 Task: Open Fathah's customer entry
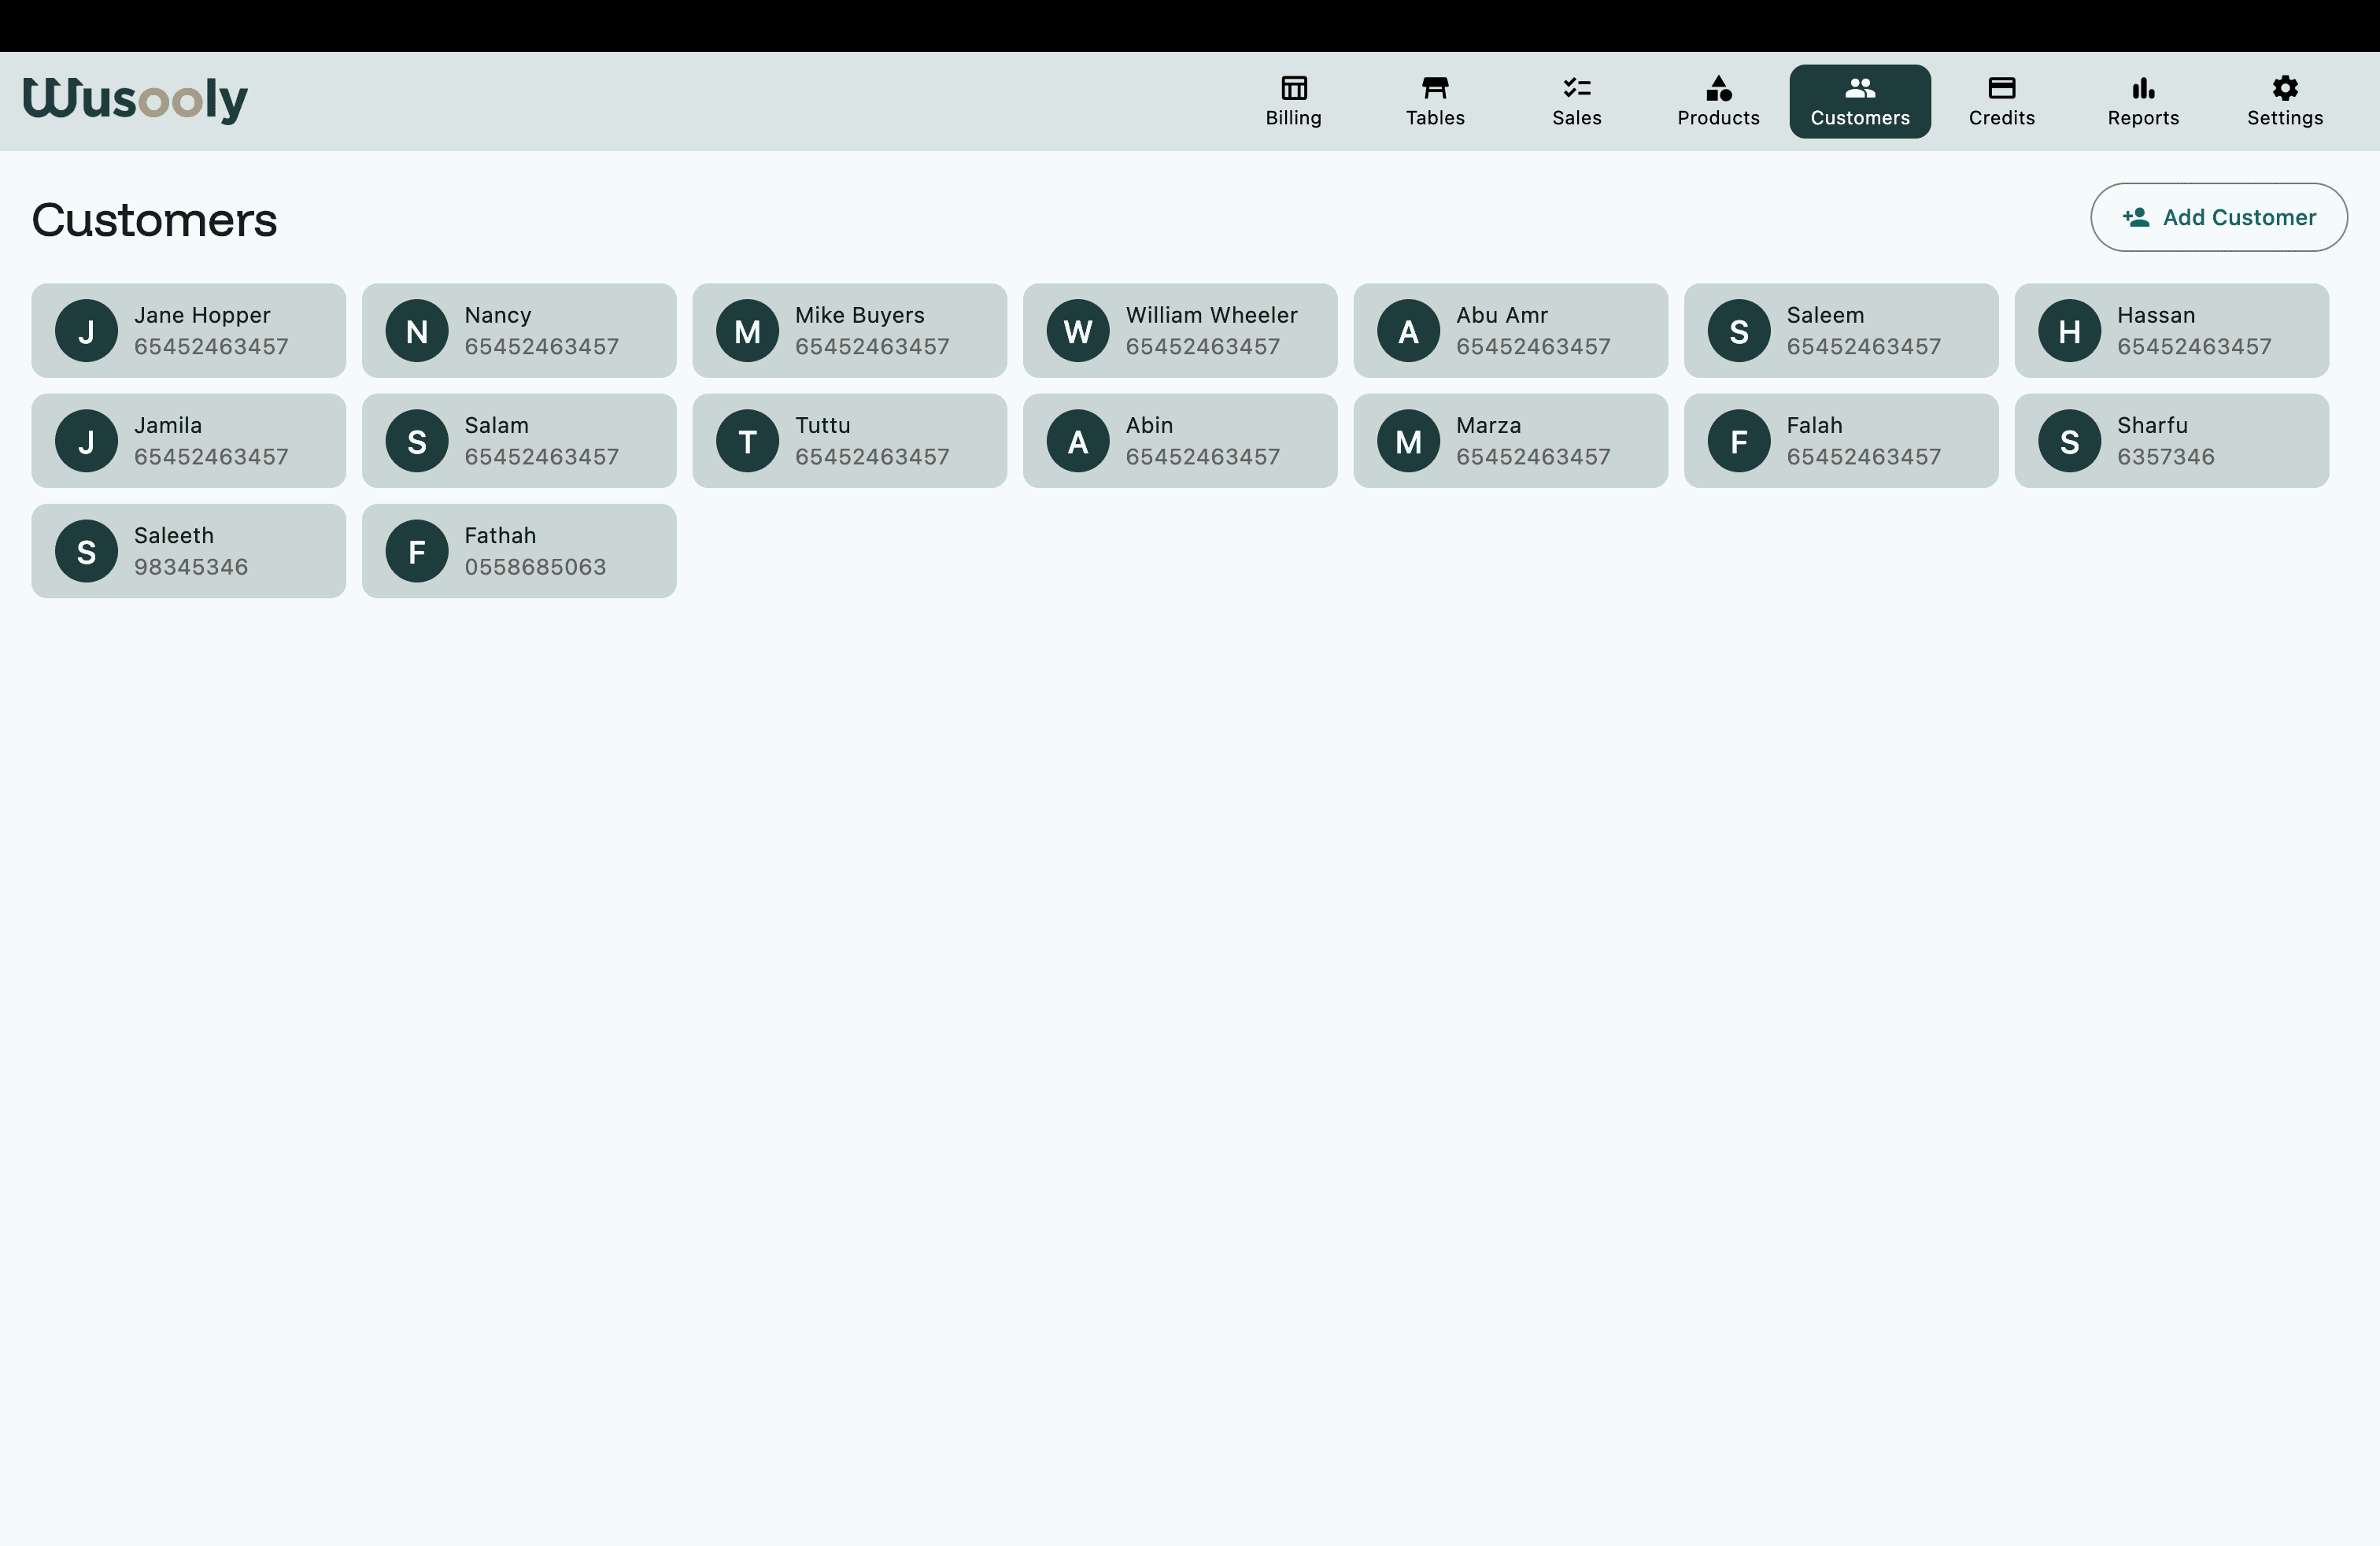(519, 550)
